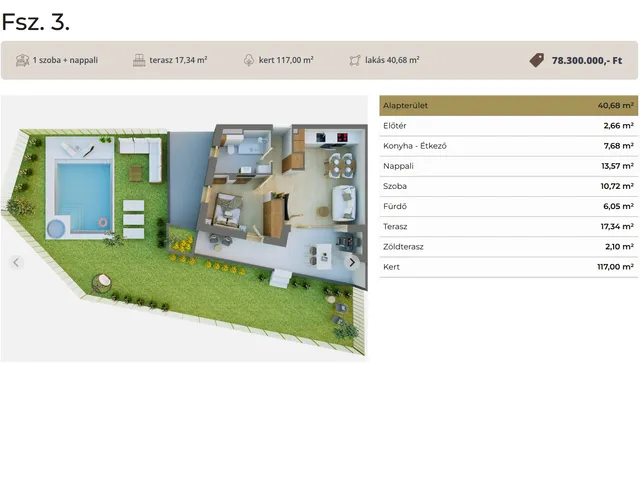Screen dimensions: 640x480
Task: Advance to next floor plan image
Action: (x=352, y=262)
